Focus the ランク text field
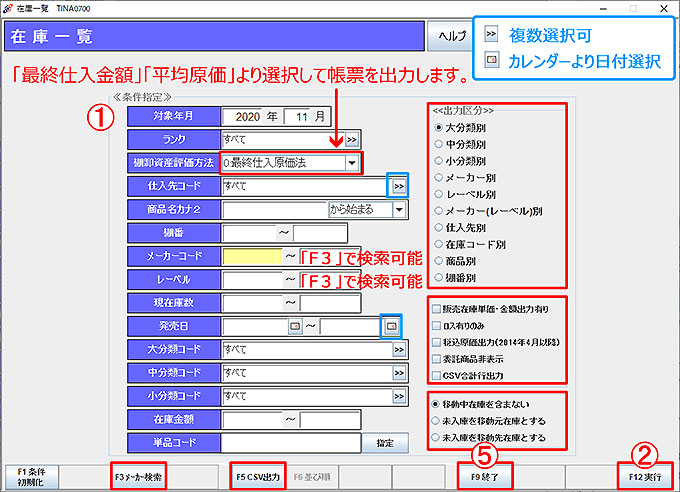The width and height of the screenshot is (680, 492). (x=283, y=140)
